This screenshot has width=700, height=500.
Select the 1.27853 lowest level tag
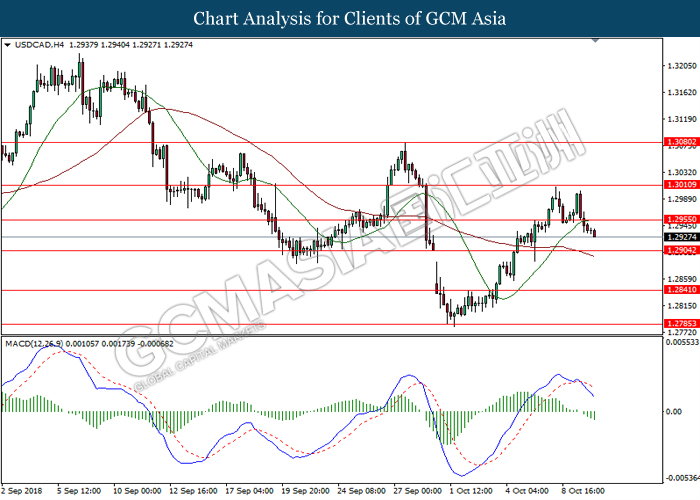click(x=681, y=324)
